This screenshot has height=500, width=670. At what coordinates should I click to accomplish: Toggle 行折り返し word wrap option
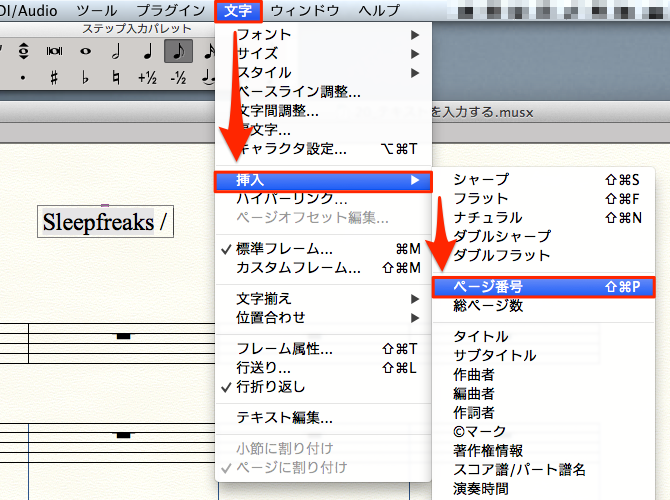[x=323, y=387]
